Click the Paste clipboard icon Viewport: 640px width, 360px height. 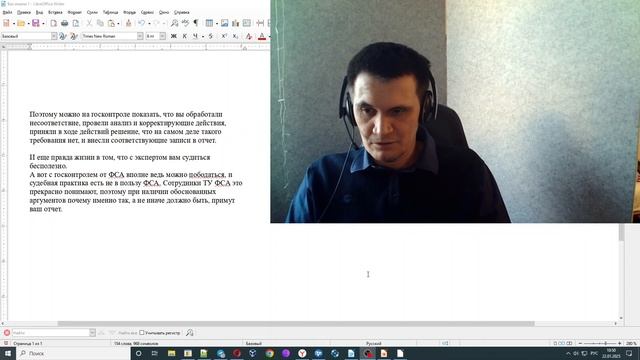tap(111, 23)
